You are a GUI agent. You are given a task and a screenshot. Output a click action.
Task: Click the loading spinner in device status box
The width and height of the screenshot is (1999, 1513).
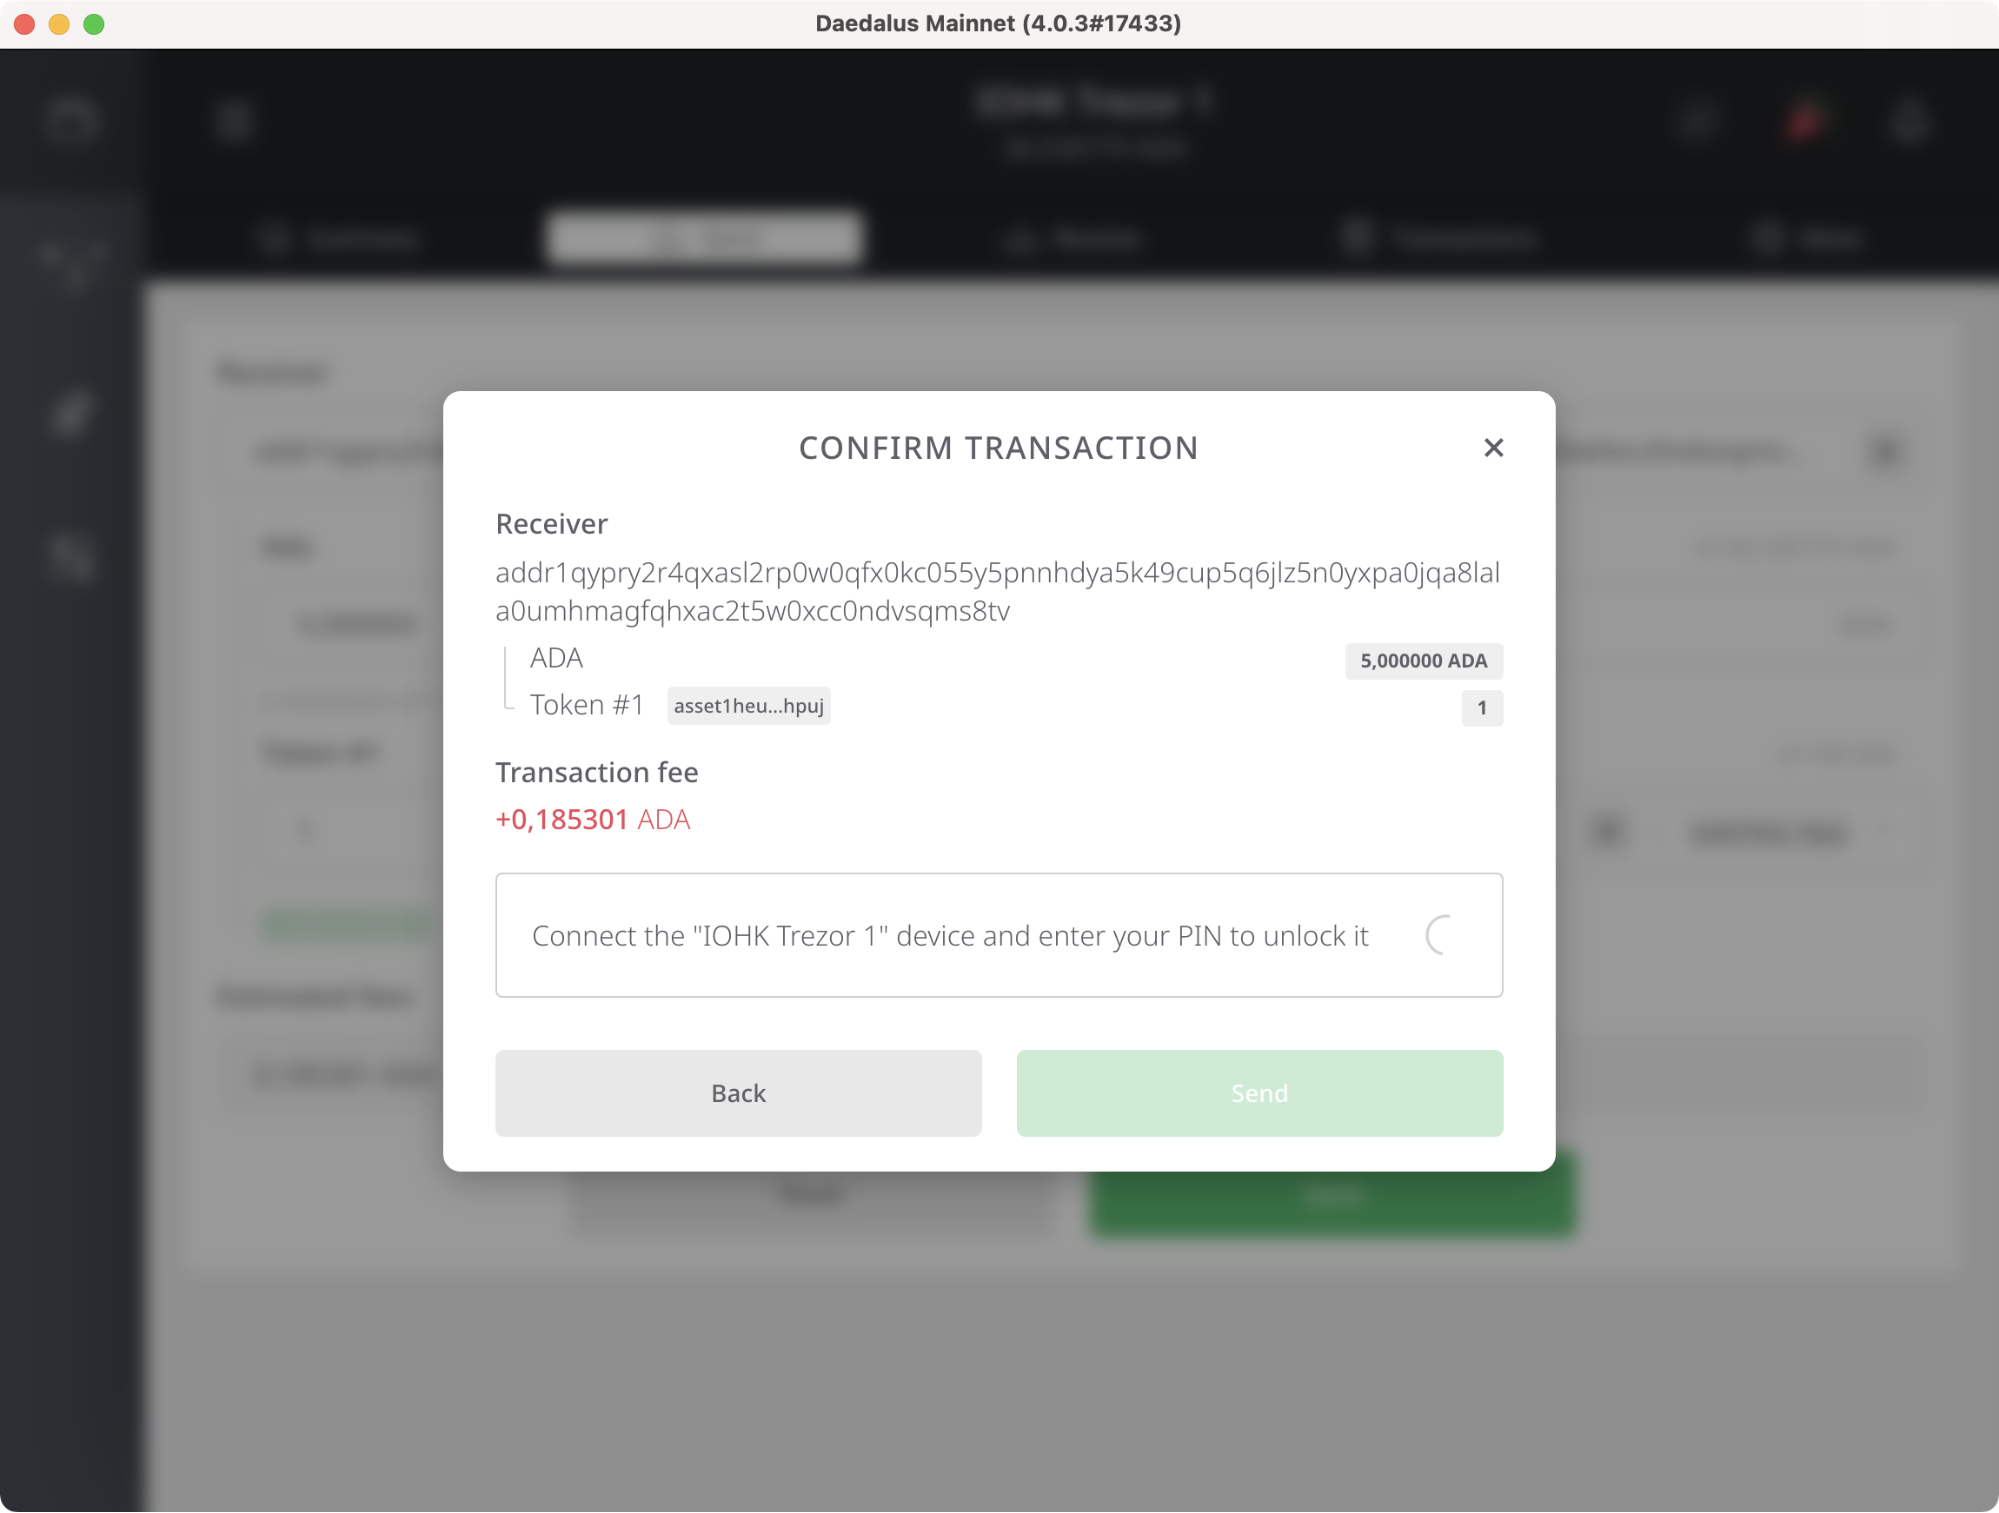coord(1443,935)
